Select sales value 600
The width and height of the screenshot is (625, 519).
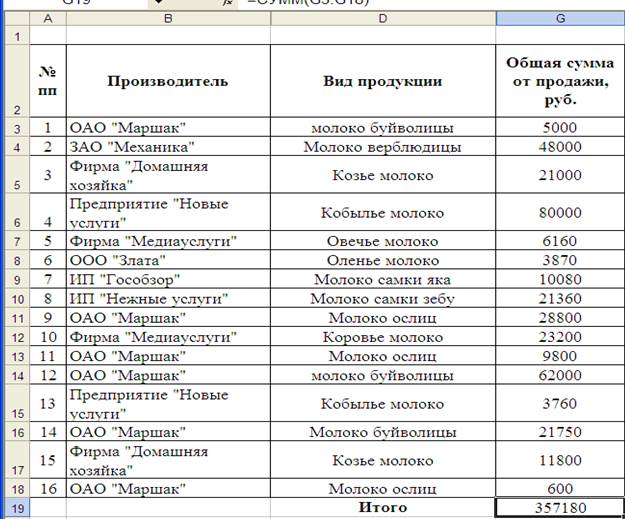[x=560, y=489]
